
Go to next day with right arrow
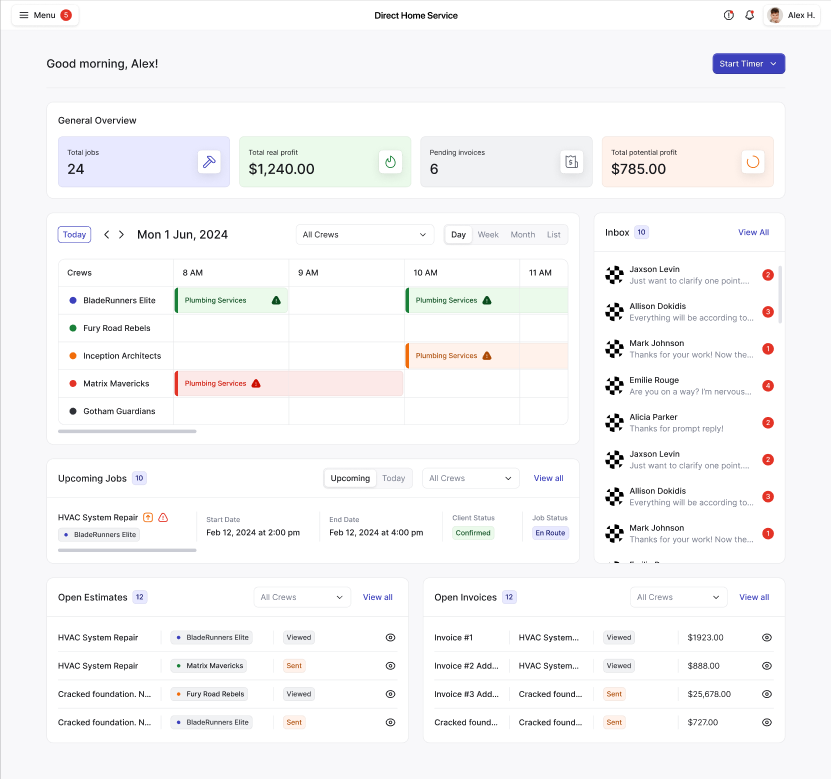(x=122, y=235)
